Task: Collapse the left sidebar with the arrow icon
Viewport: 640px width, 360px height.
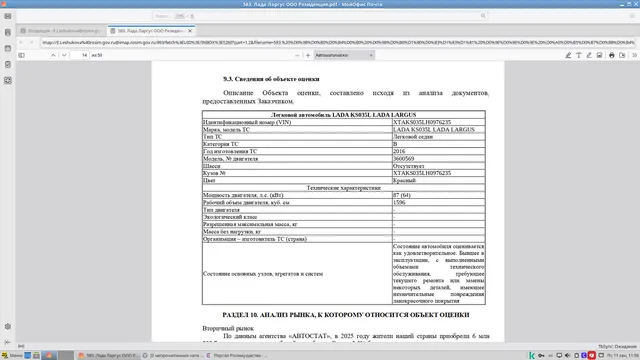Action: coord(8,342)
